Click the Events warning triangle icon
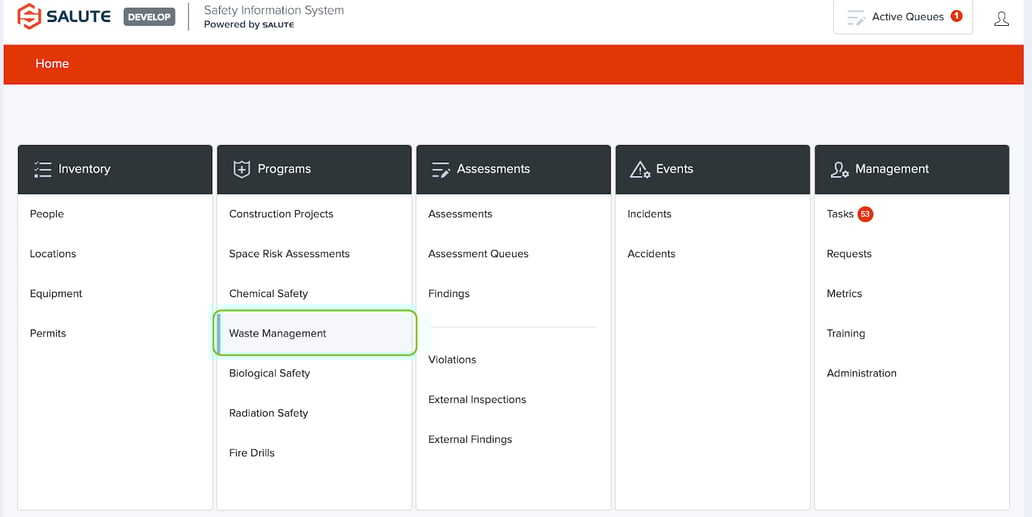1032x517 pixels. pos(639,170)
